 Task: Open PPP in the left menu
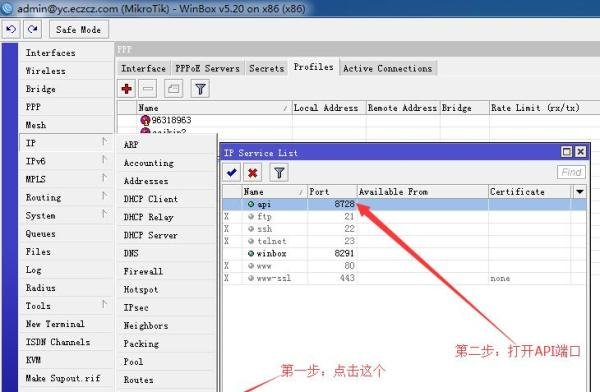click(x=66, y=107)
